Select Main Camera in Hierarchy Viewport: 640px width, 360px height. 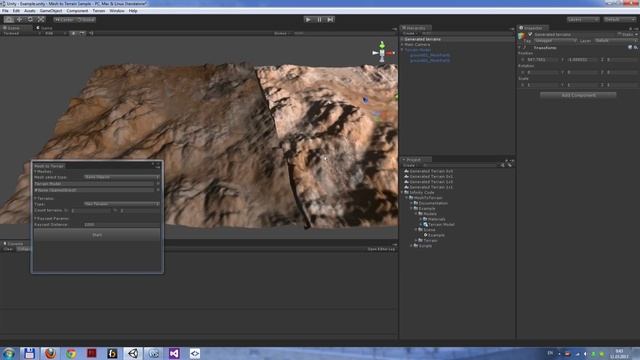coord(417,44)
